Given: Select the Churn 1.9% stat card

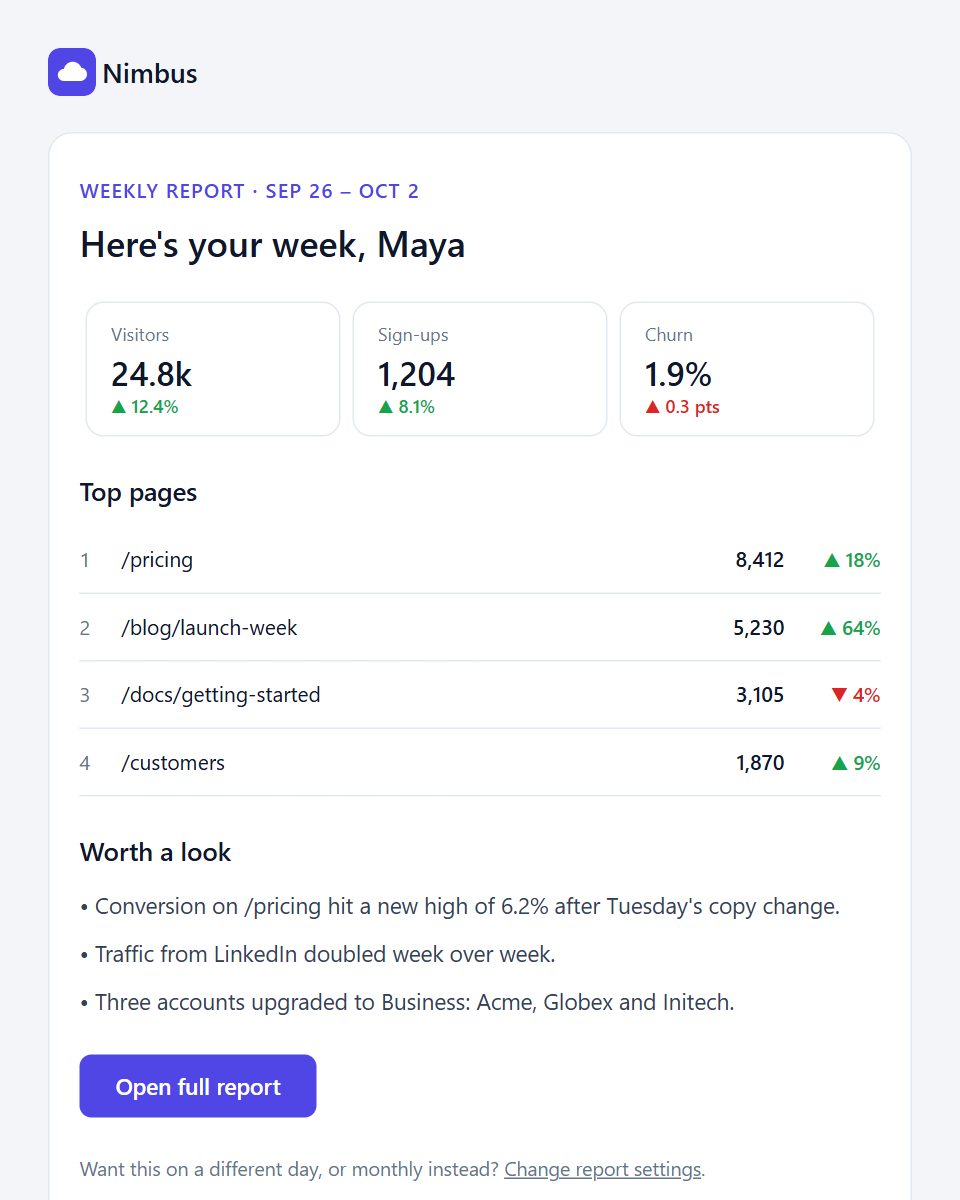Looking at the screenshot, I should pyautogui.click(x=747, y=369).
